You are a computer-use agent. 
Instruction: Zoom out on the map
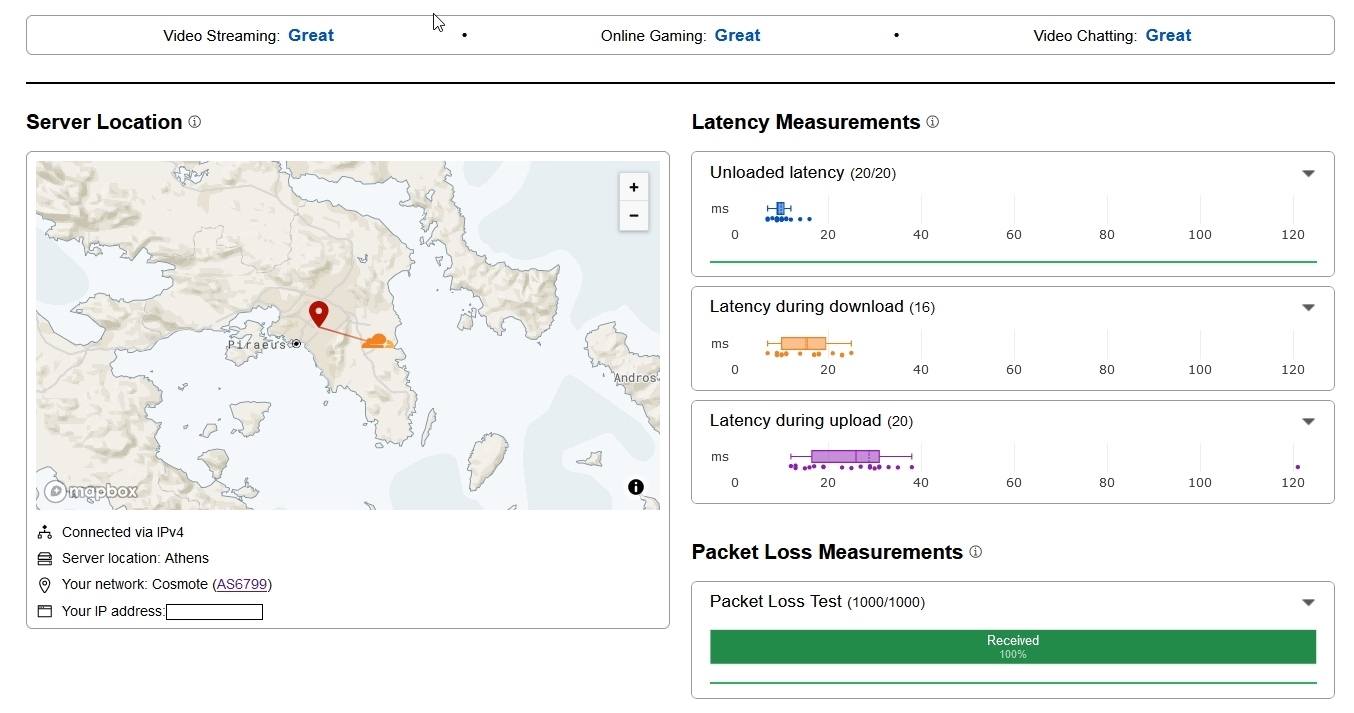[x=634, y=216]
